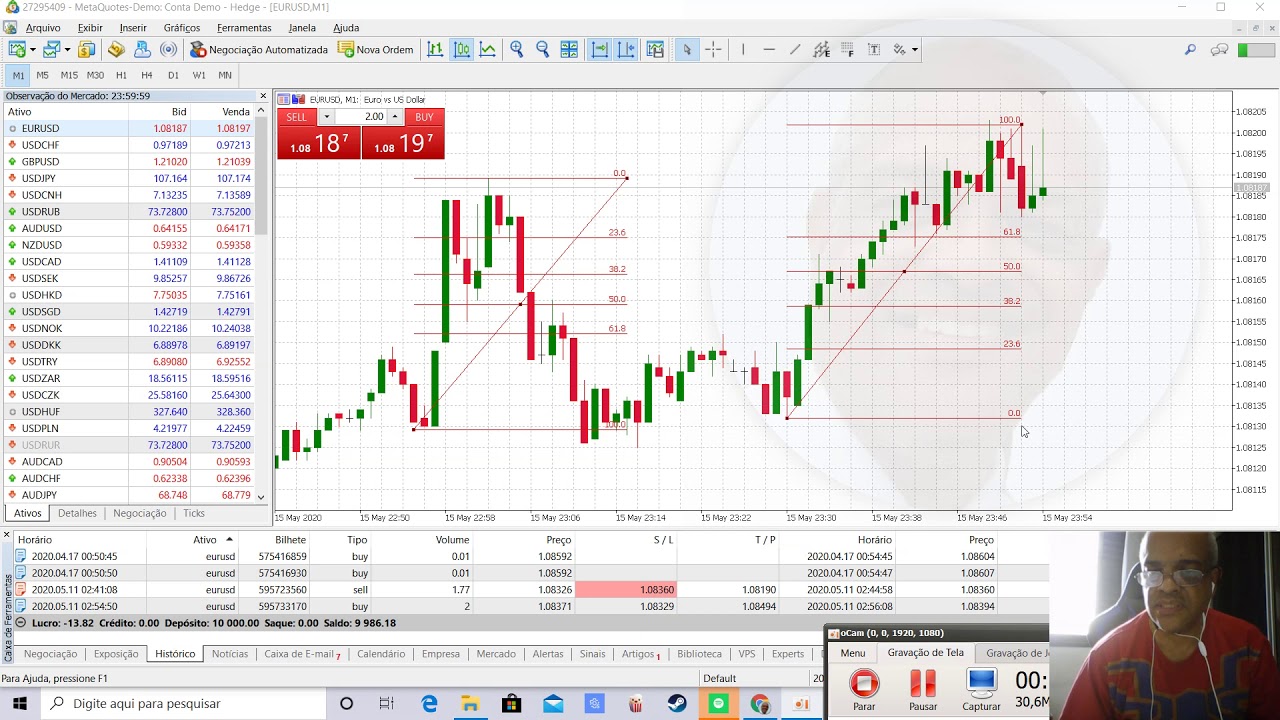Screen dimensions: 1280x720
Task: Switch chart timeframe to H1
Action: pos(121,75)
